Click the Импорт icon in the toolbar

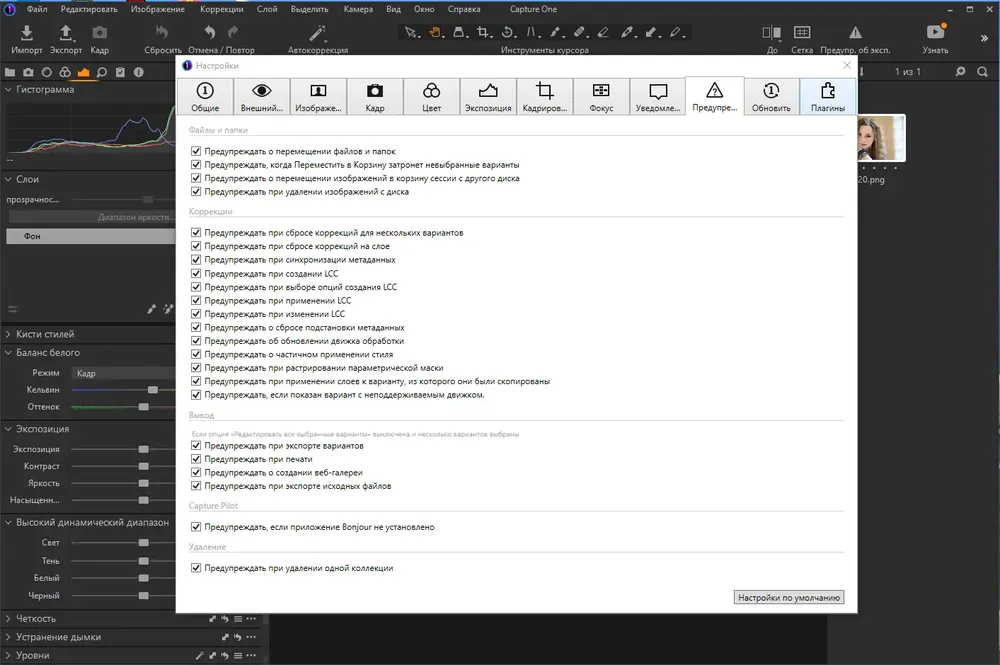pos(26,33)
